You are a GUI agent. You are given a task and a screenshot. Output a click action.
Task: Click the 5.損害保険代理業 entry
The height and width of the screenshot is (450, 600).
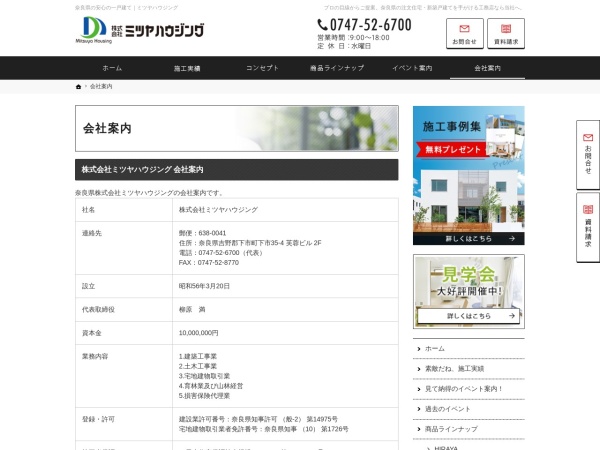204,396
